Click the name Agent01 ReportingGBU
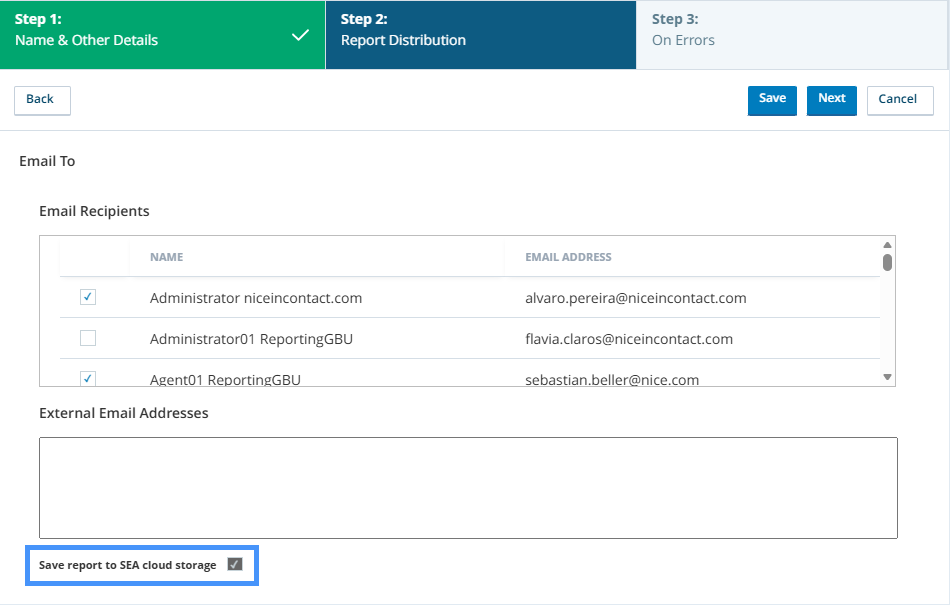 tap(225, 380)
